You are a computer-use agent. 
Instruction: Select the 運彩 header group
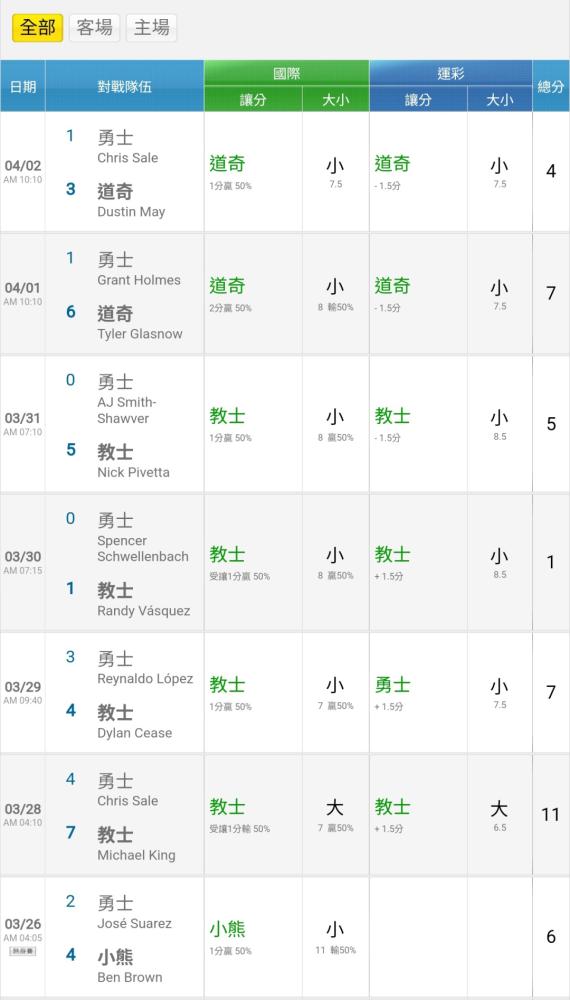(450, 73)
